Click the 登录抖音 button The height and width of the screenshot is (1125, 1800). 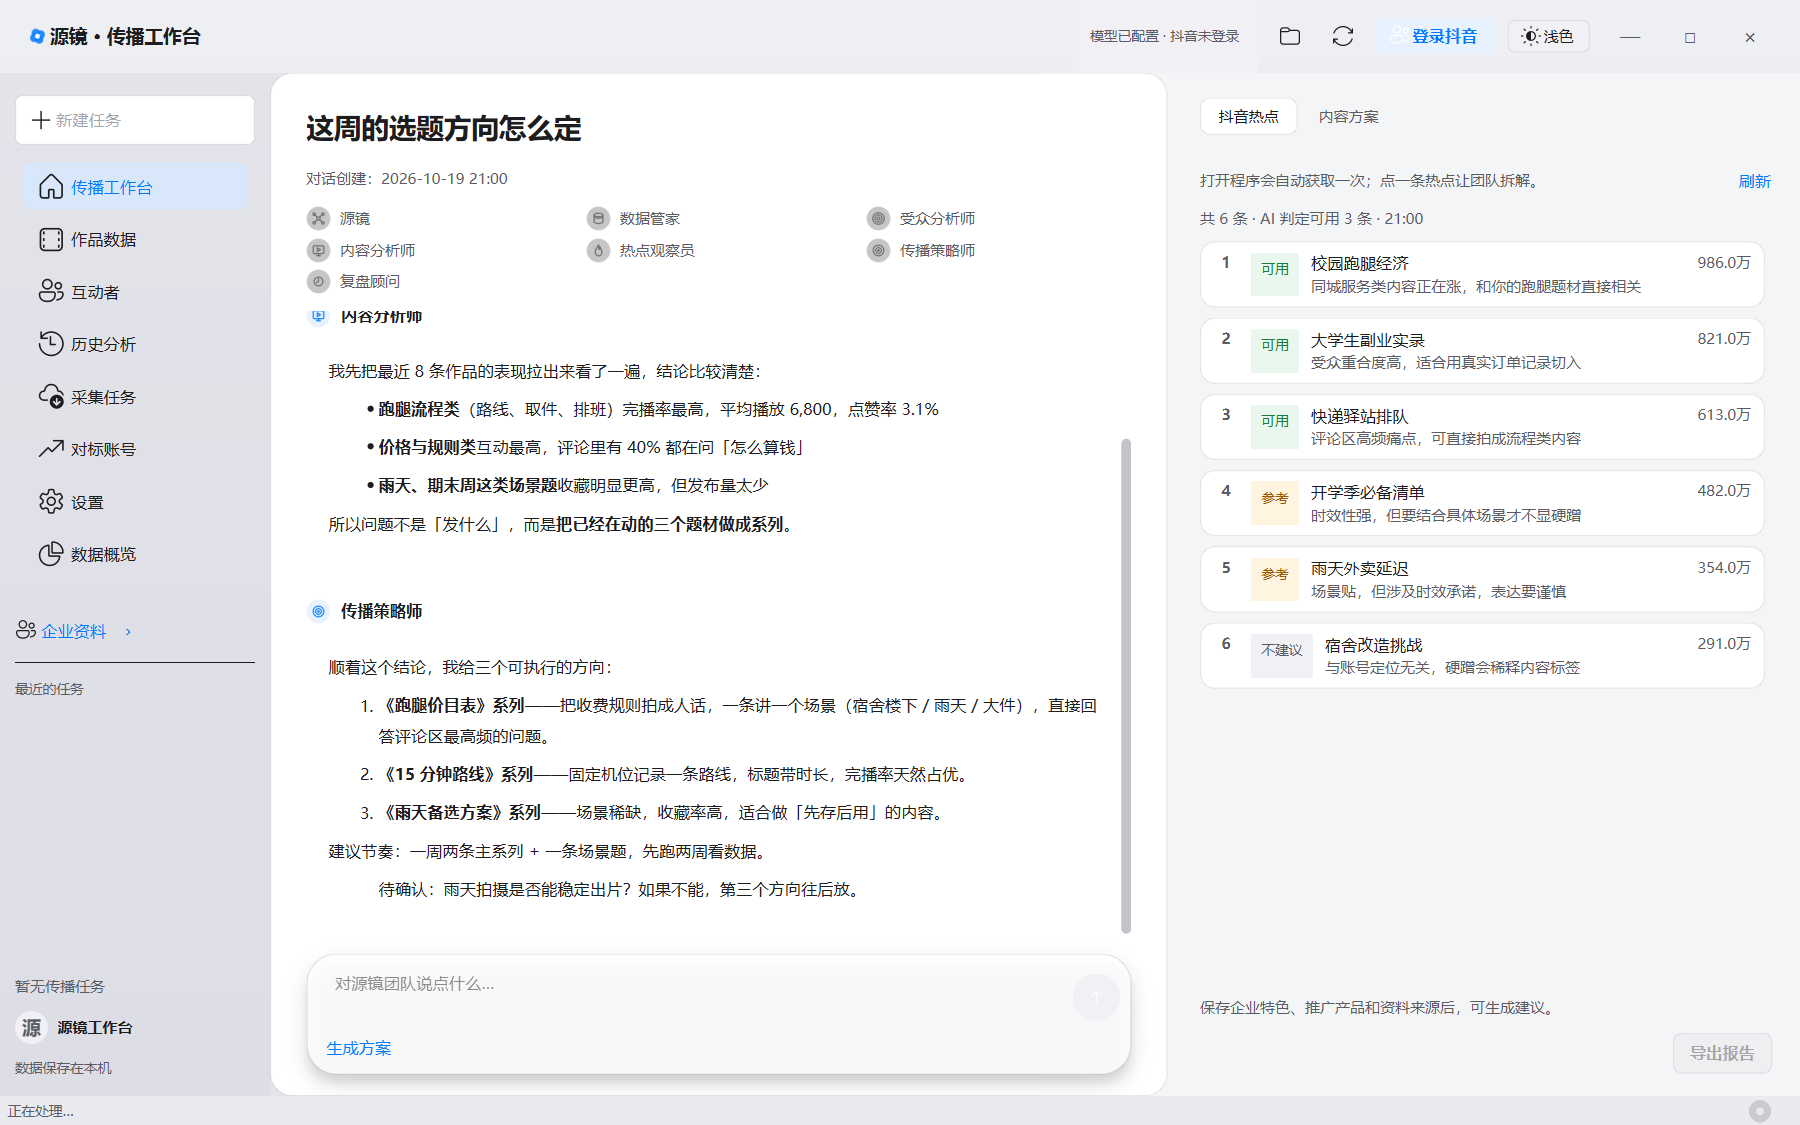pyautogui.click(x=1434, y=36)
